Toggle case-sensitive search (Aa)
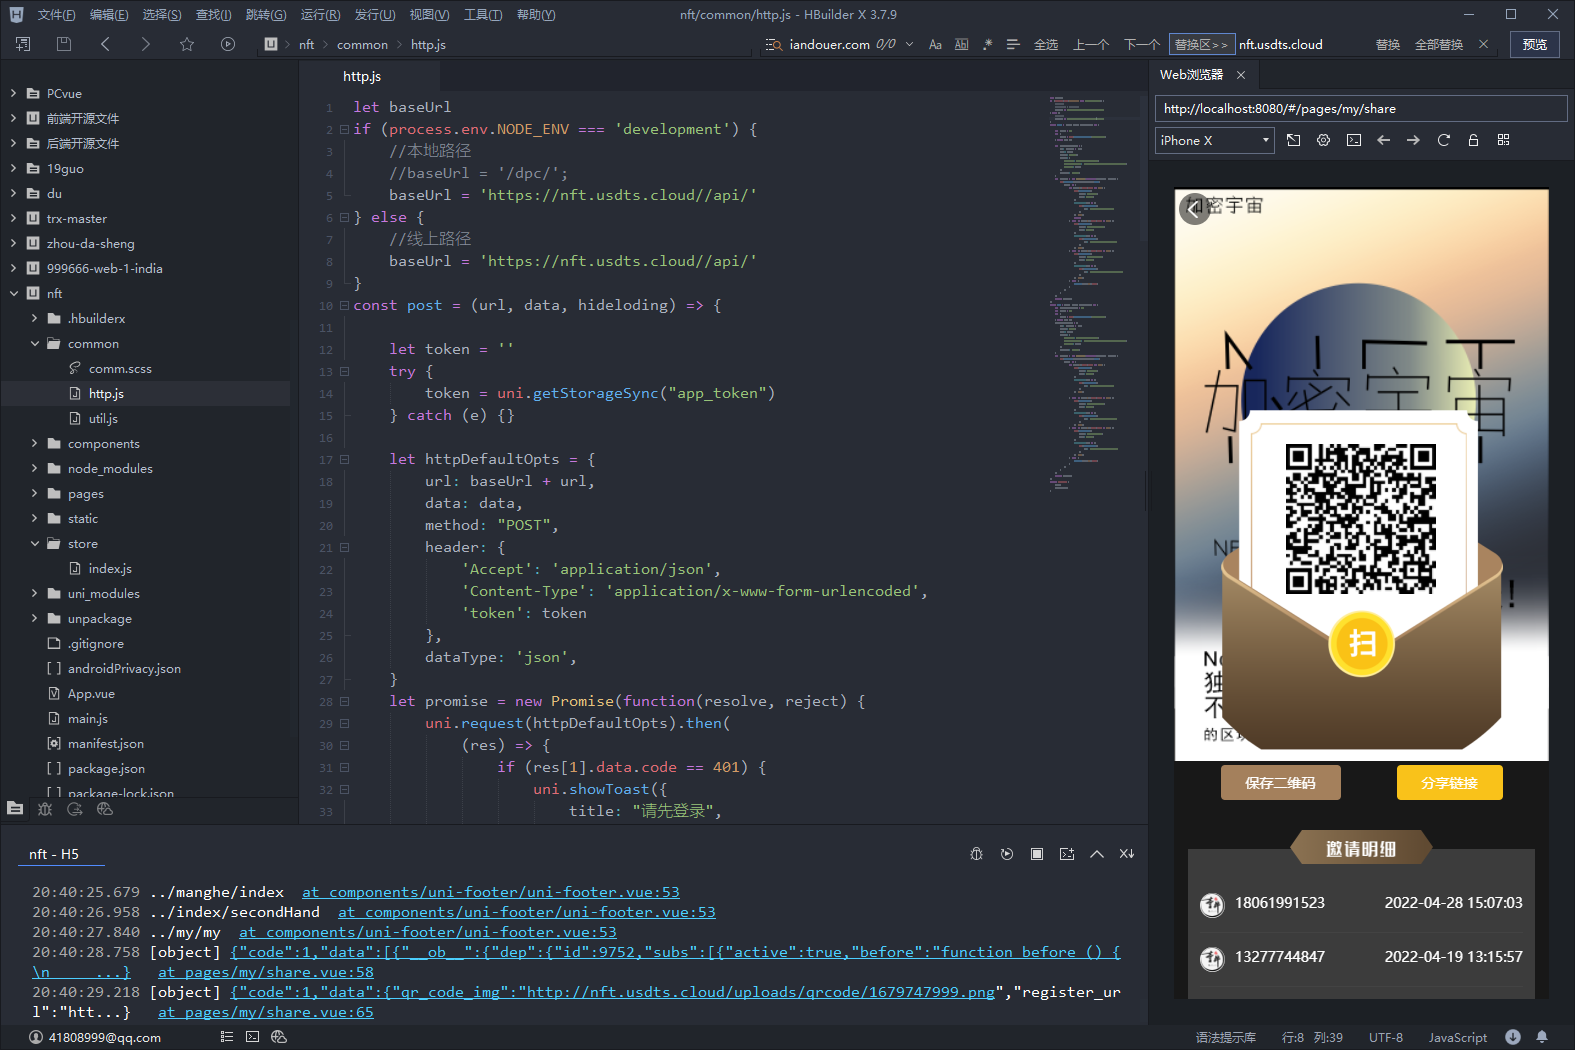 click(x=935, y=44)
